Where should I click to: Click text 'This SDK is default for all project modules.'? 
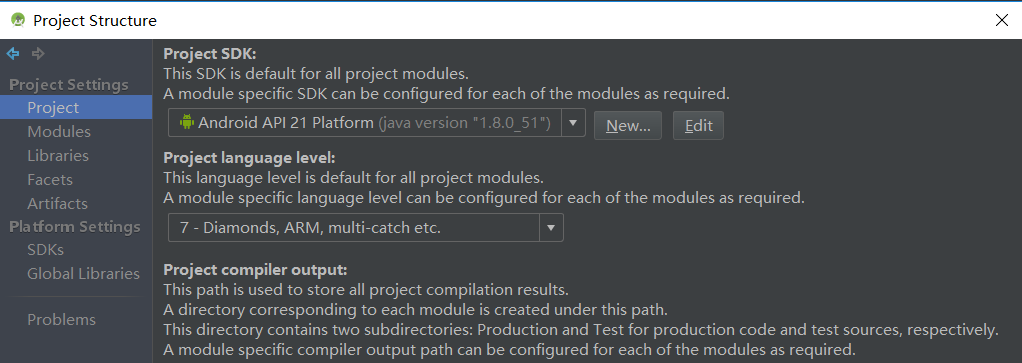[316, 73]
